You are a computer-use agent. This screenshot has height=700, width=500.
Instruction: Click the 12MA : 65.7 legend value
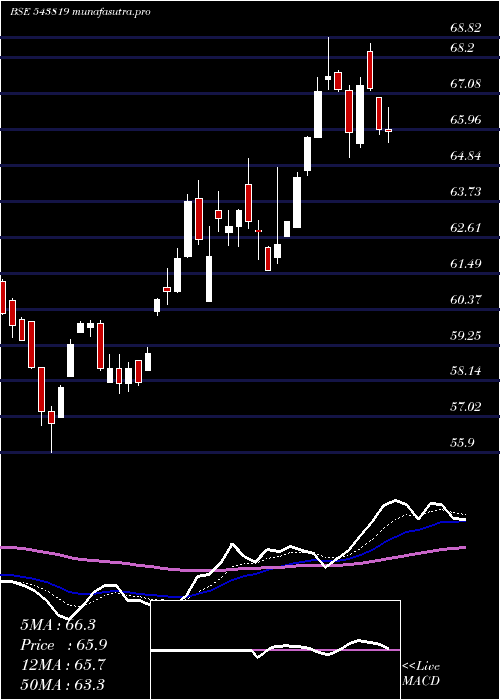(63, 665)
